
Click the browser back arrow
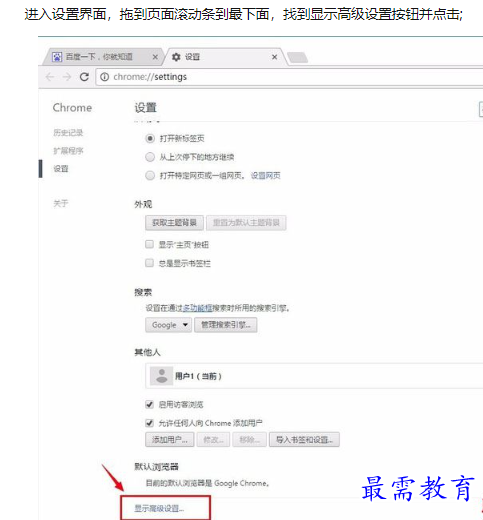tap(50, 77)
